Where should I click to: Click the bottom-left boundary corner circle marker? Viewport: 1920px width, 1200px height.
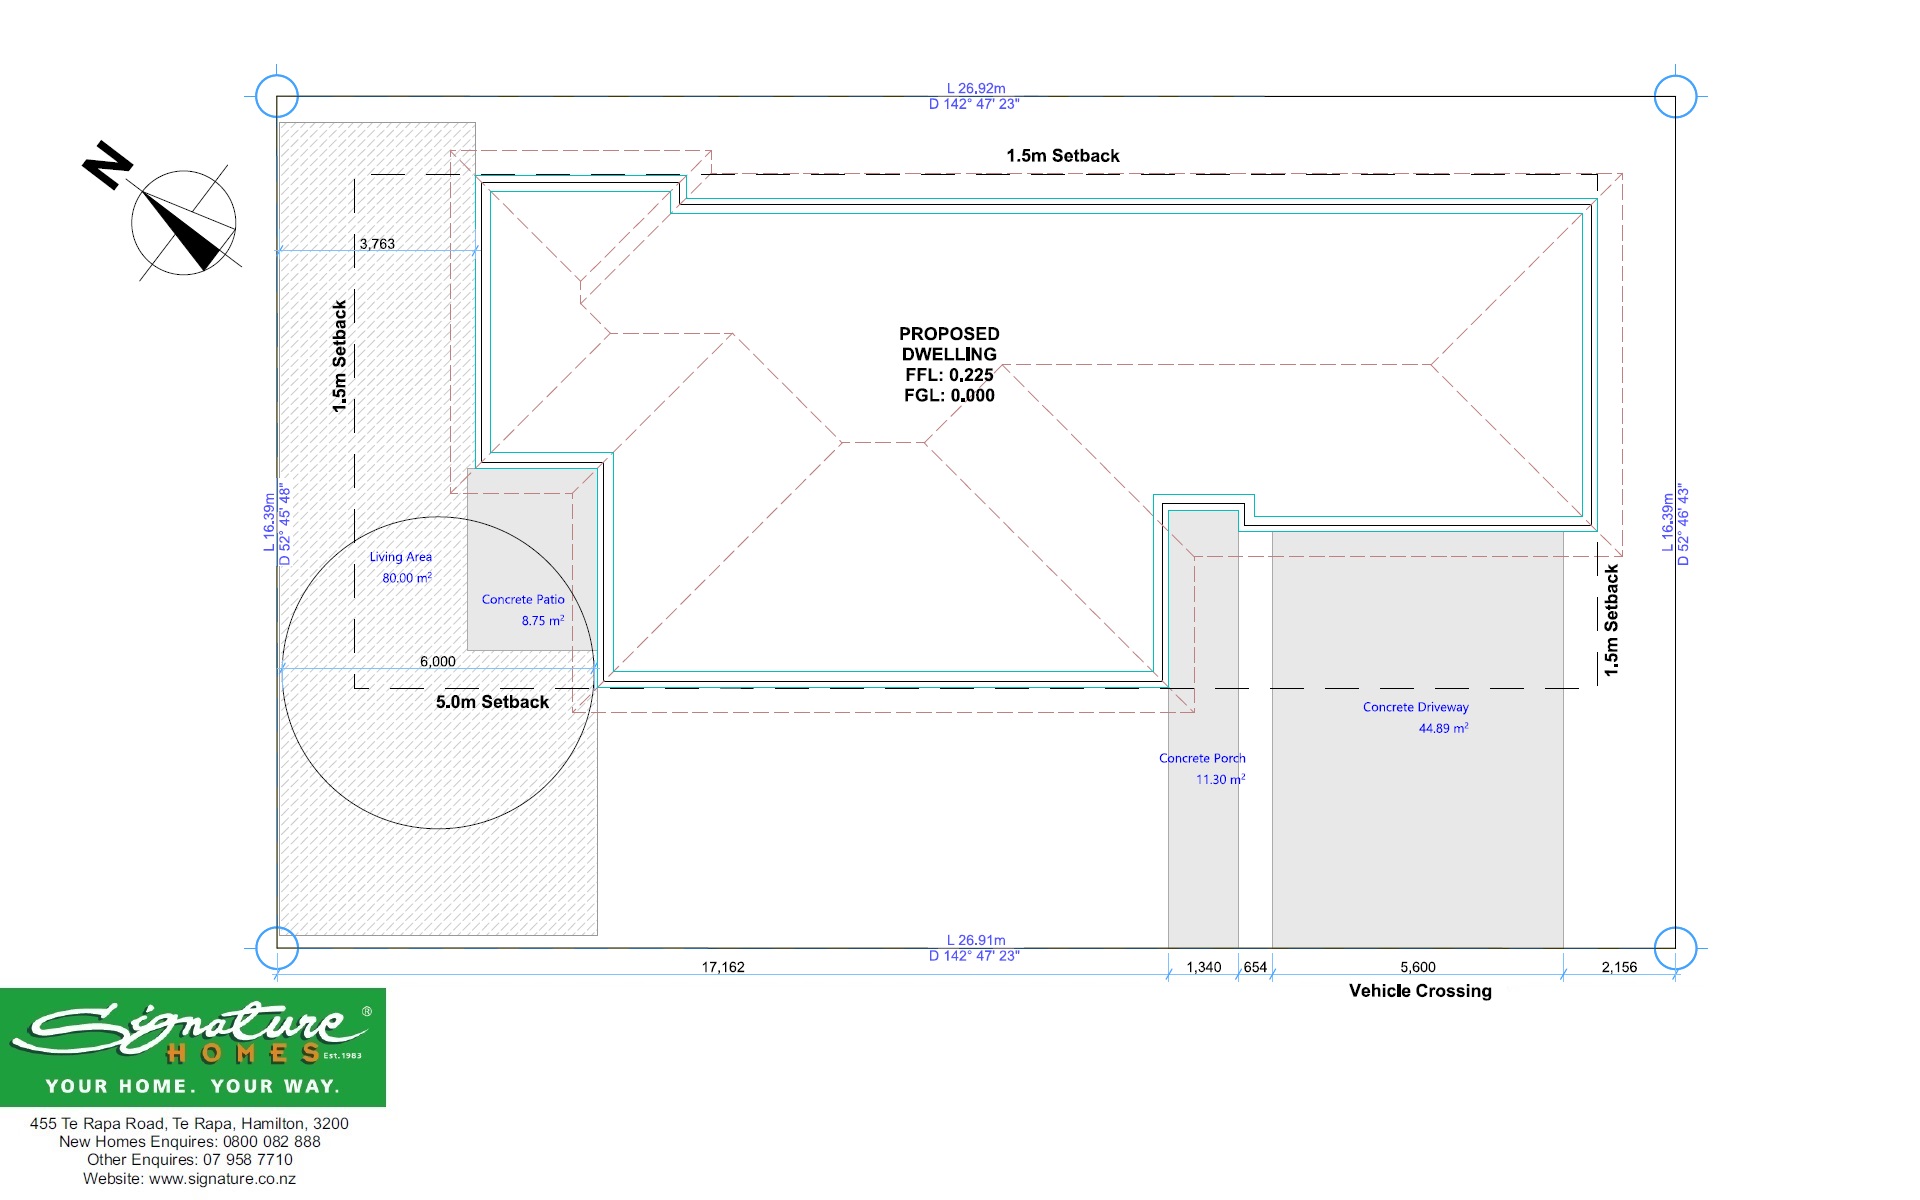(x=277, y=948)
